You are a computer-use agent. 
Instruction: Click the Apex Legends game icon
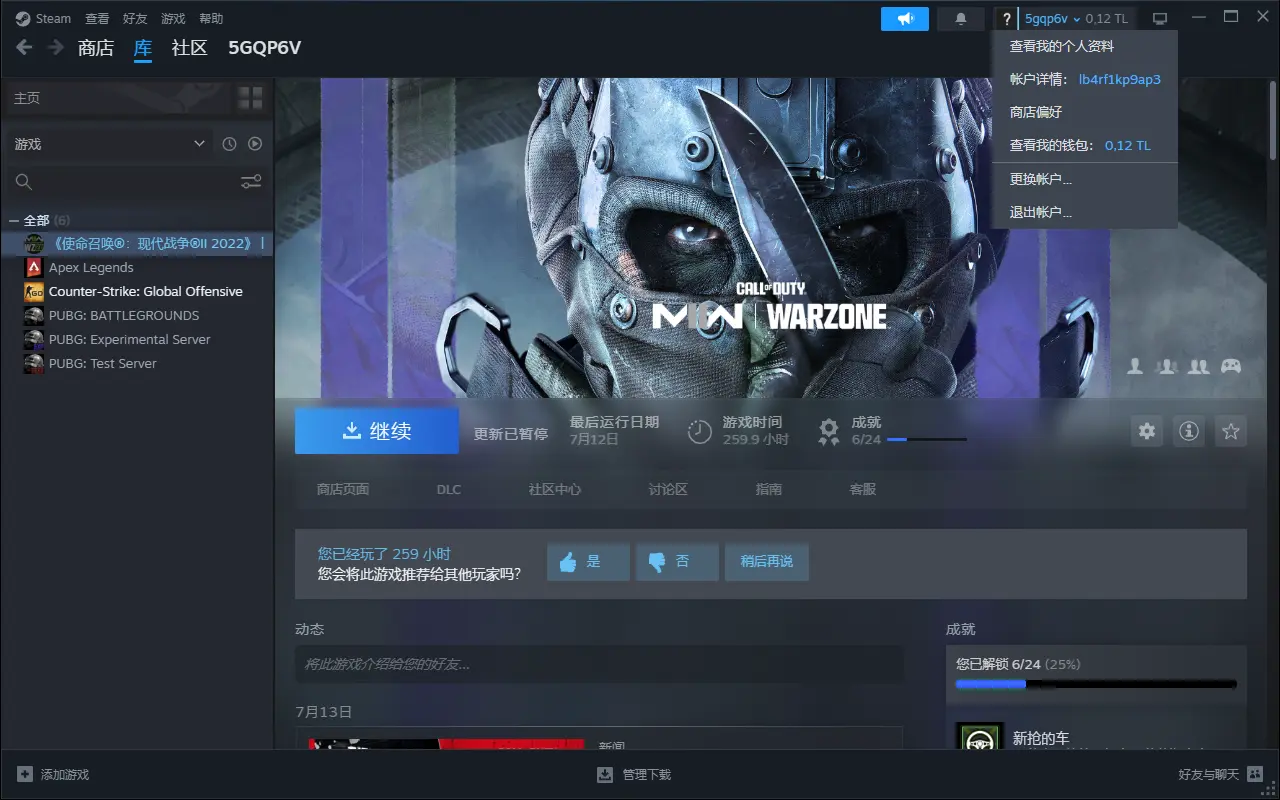[34, 267]
